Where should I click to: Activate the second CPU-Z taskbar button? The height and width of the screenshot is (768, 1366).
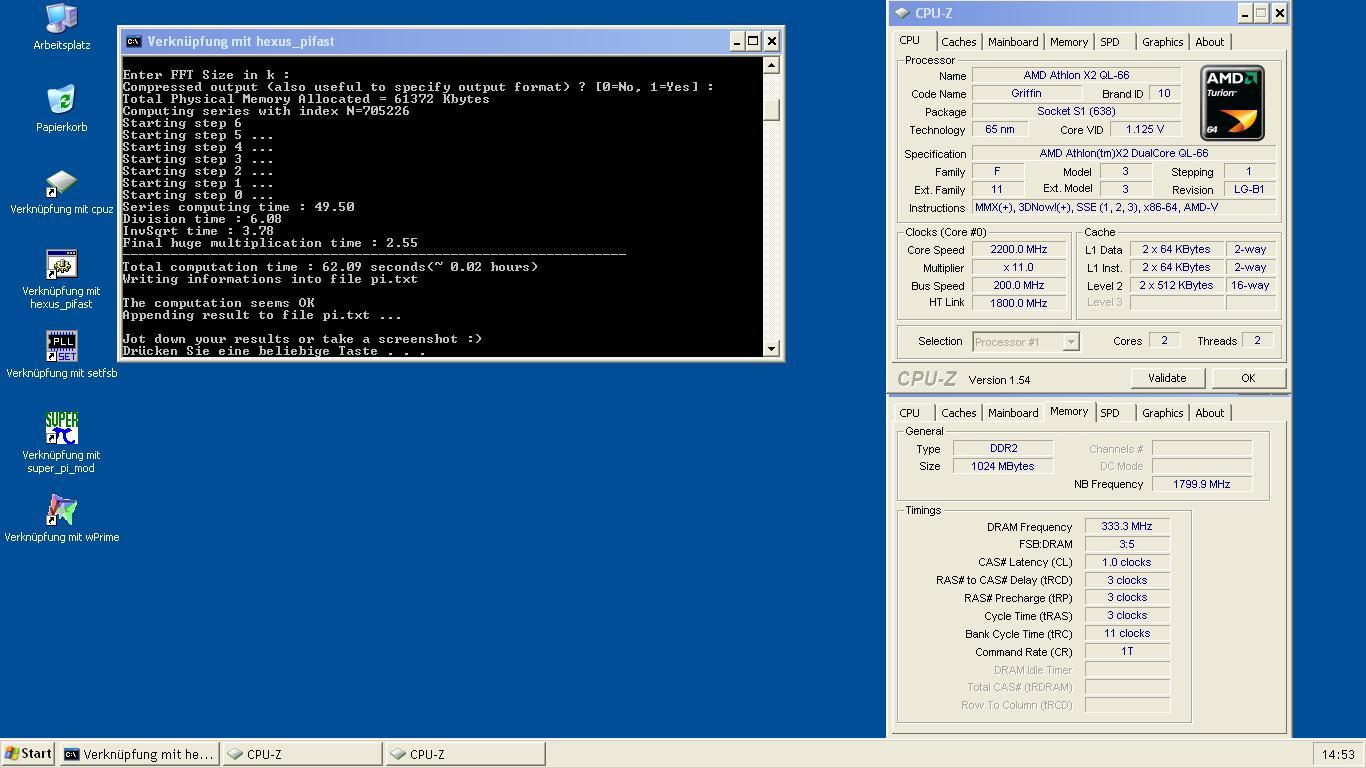[x=465, y=754]
